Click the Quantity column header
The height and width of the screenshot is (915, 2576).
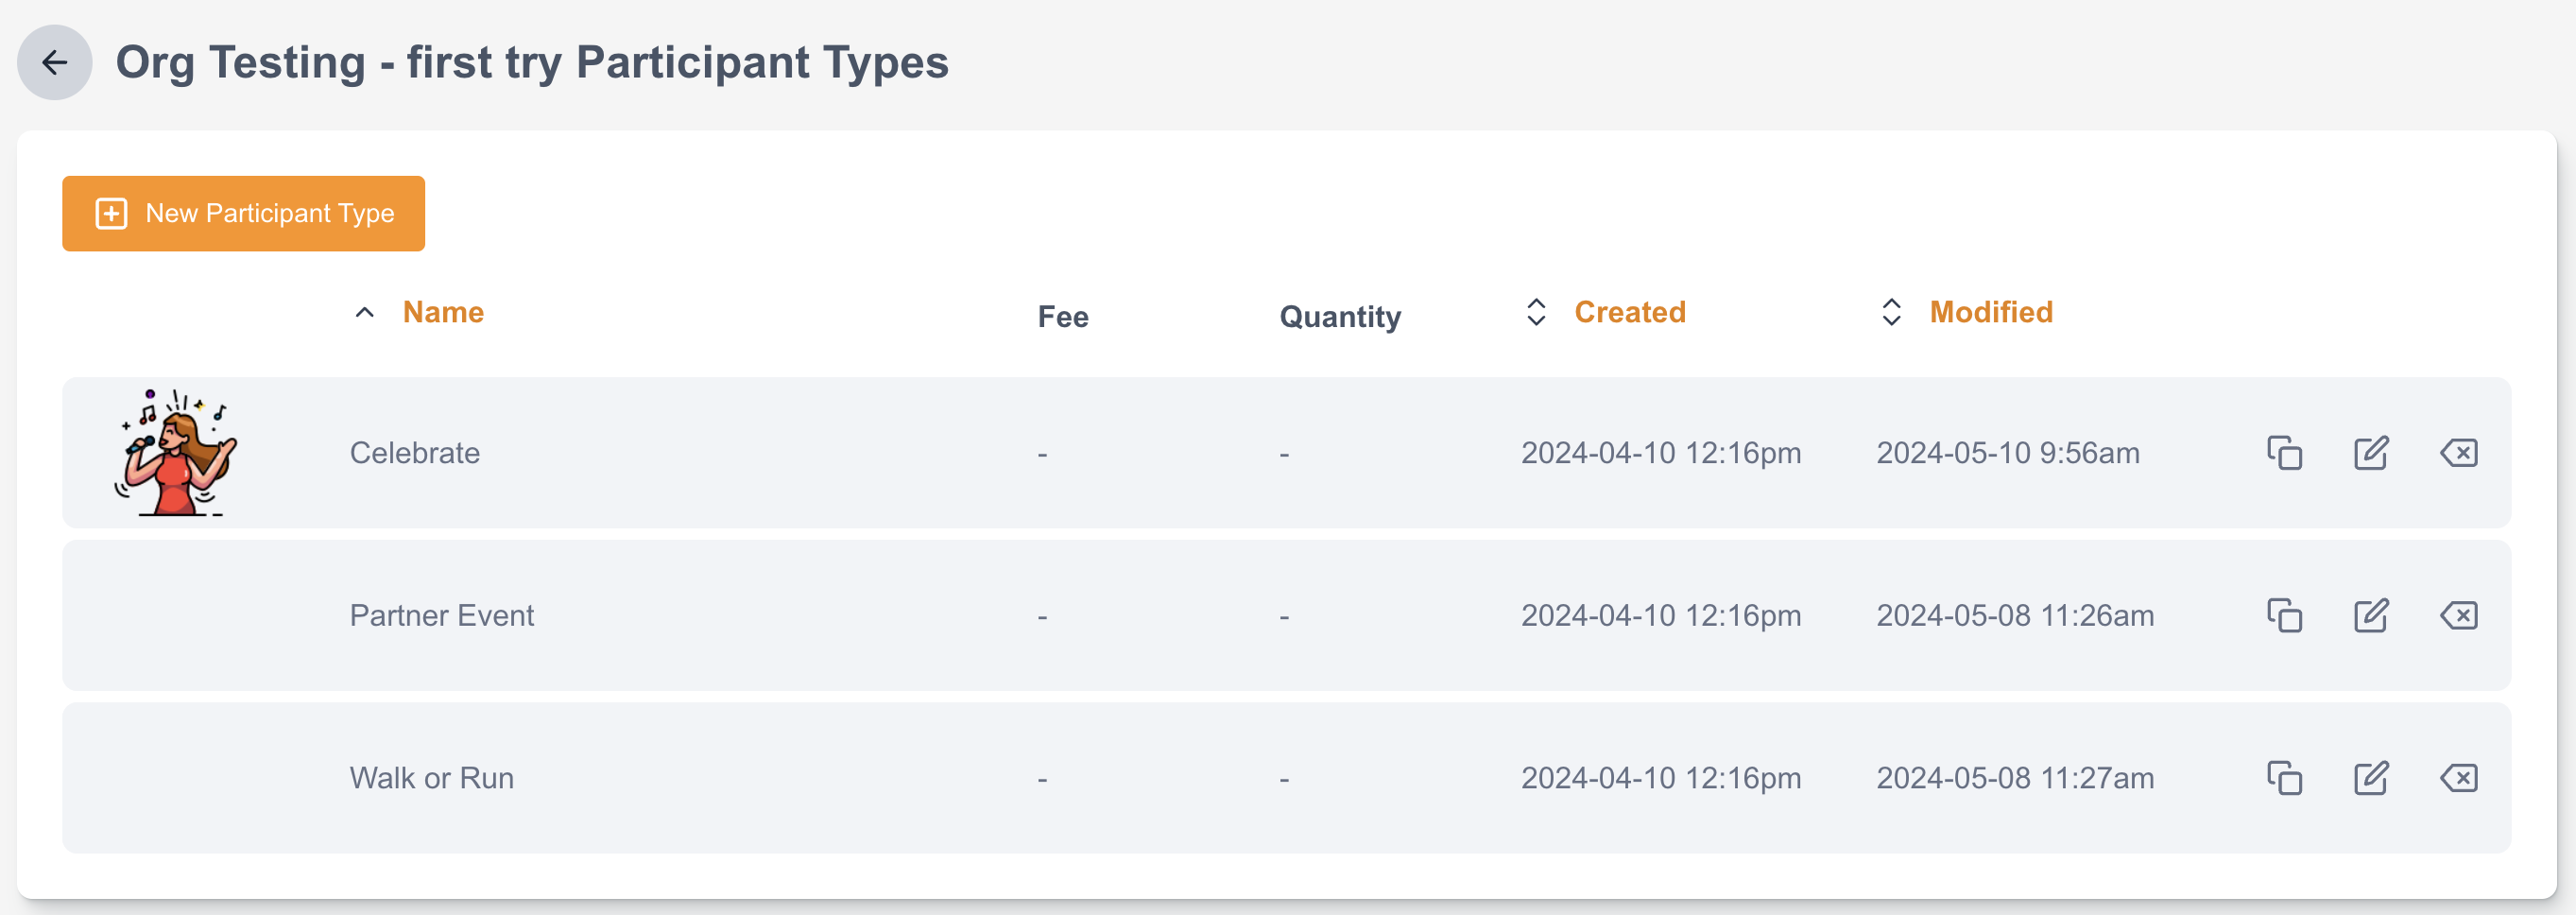(1340, 317)
